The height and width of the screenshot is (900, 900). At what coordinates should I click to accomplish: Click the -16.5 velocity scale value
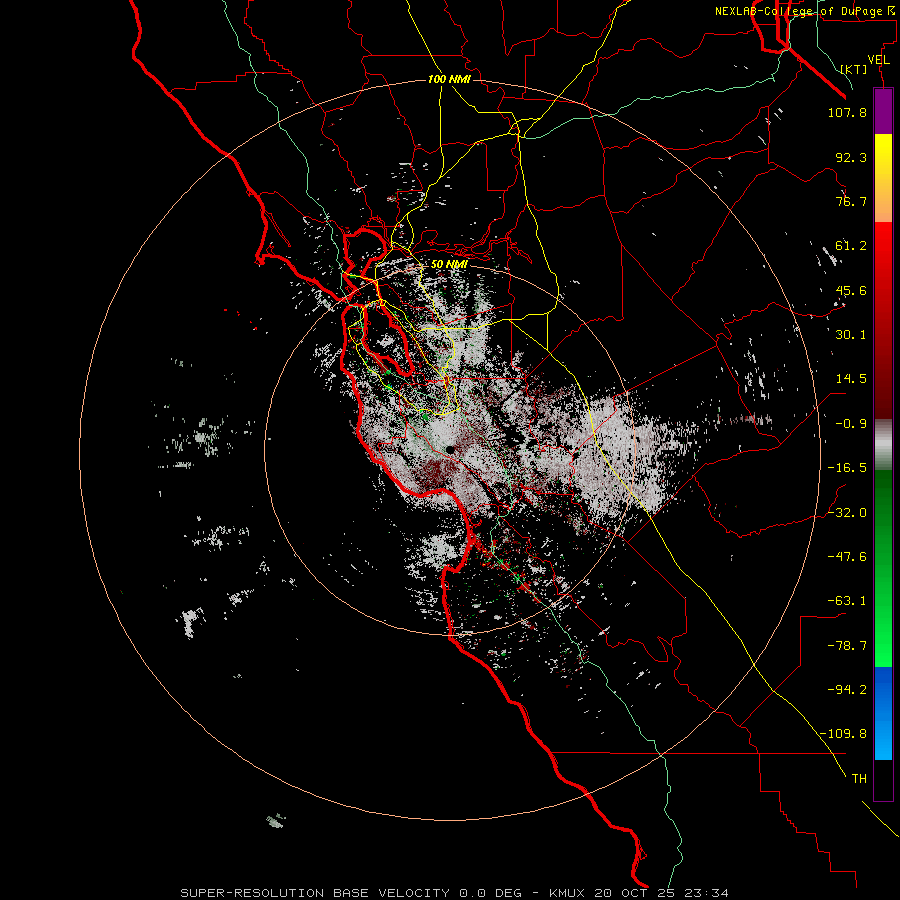point(847,468)
